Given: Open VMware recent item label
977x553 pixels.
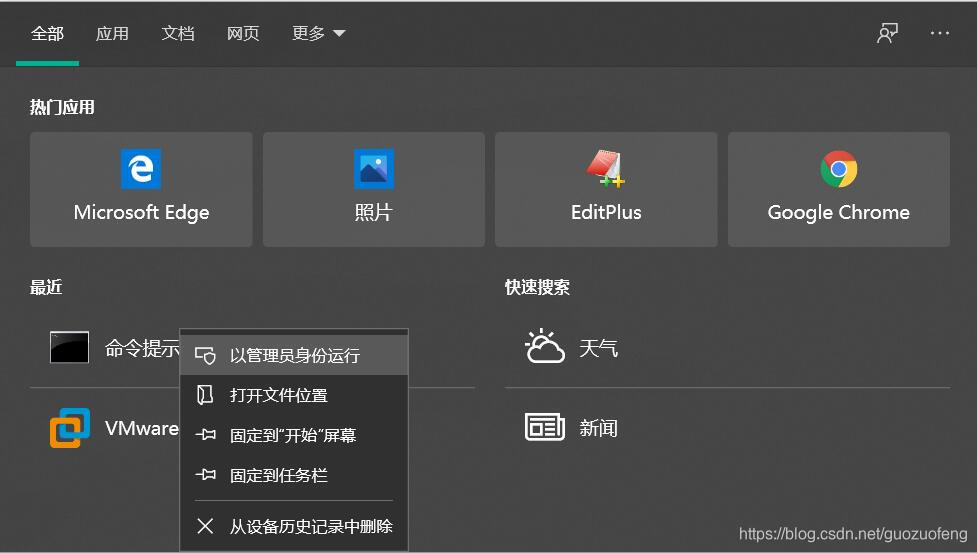Looking at the screenshot, I should (x=141, y=428).
